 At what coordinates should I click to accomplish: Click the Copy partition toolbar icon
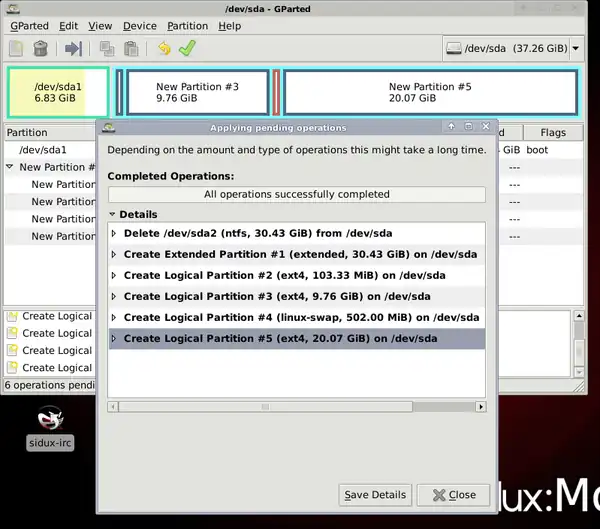point(106,48)
